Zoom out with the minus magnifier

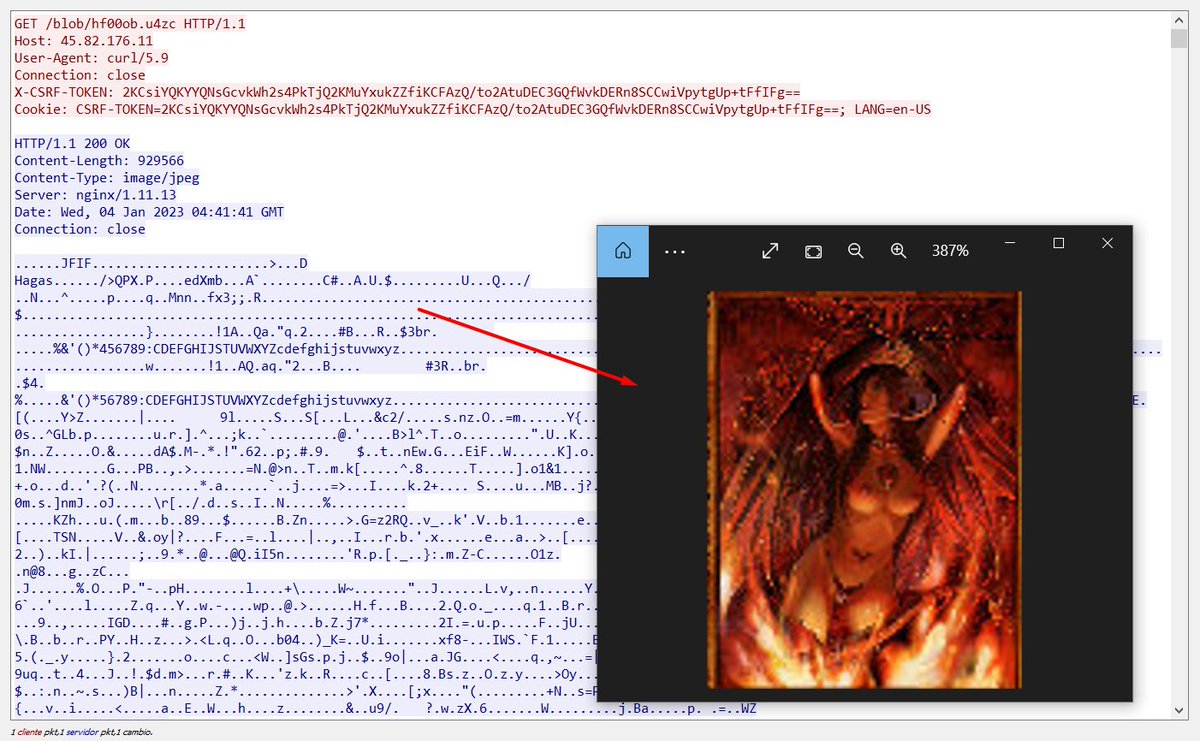click(x=856, y=251)
